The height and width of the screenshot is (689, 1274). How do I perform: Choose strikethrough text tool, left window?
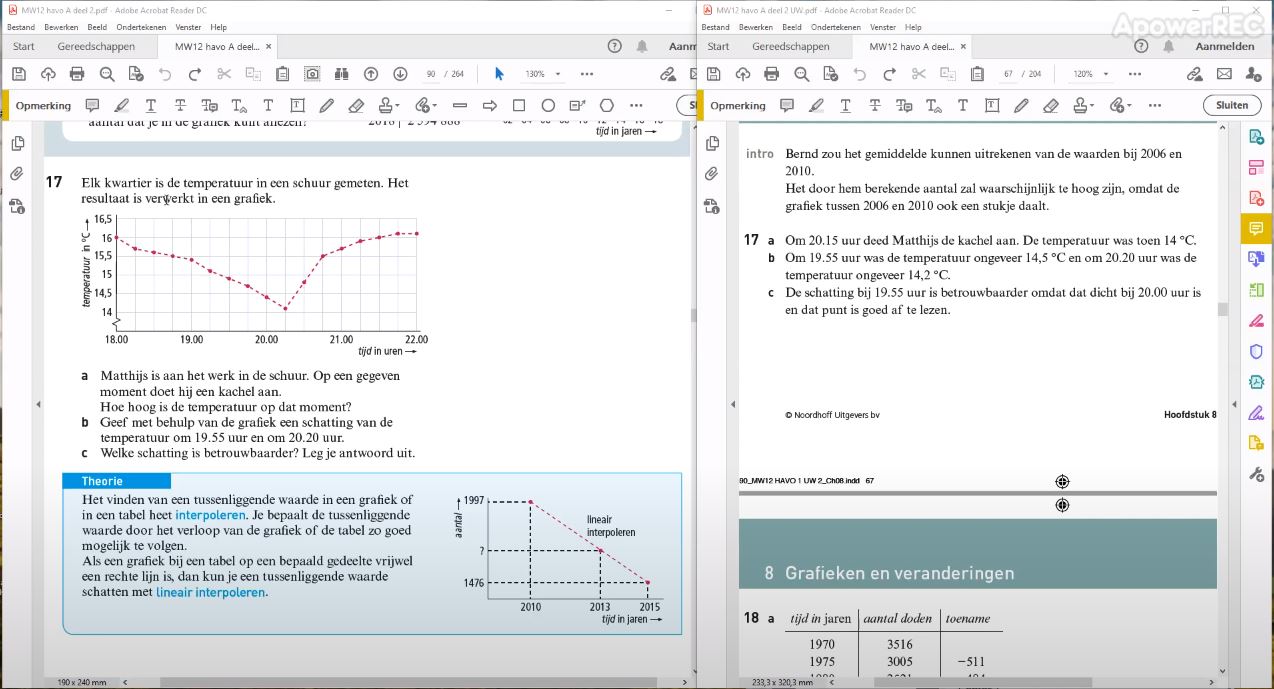click(x=180, y=105)
